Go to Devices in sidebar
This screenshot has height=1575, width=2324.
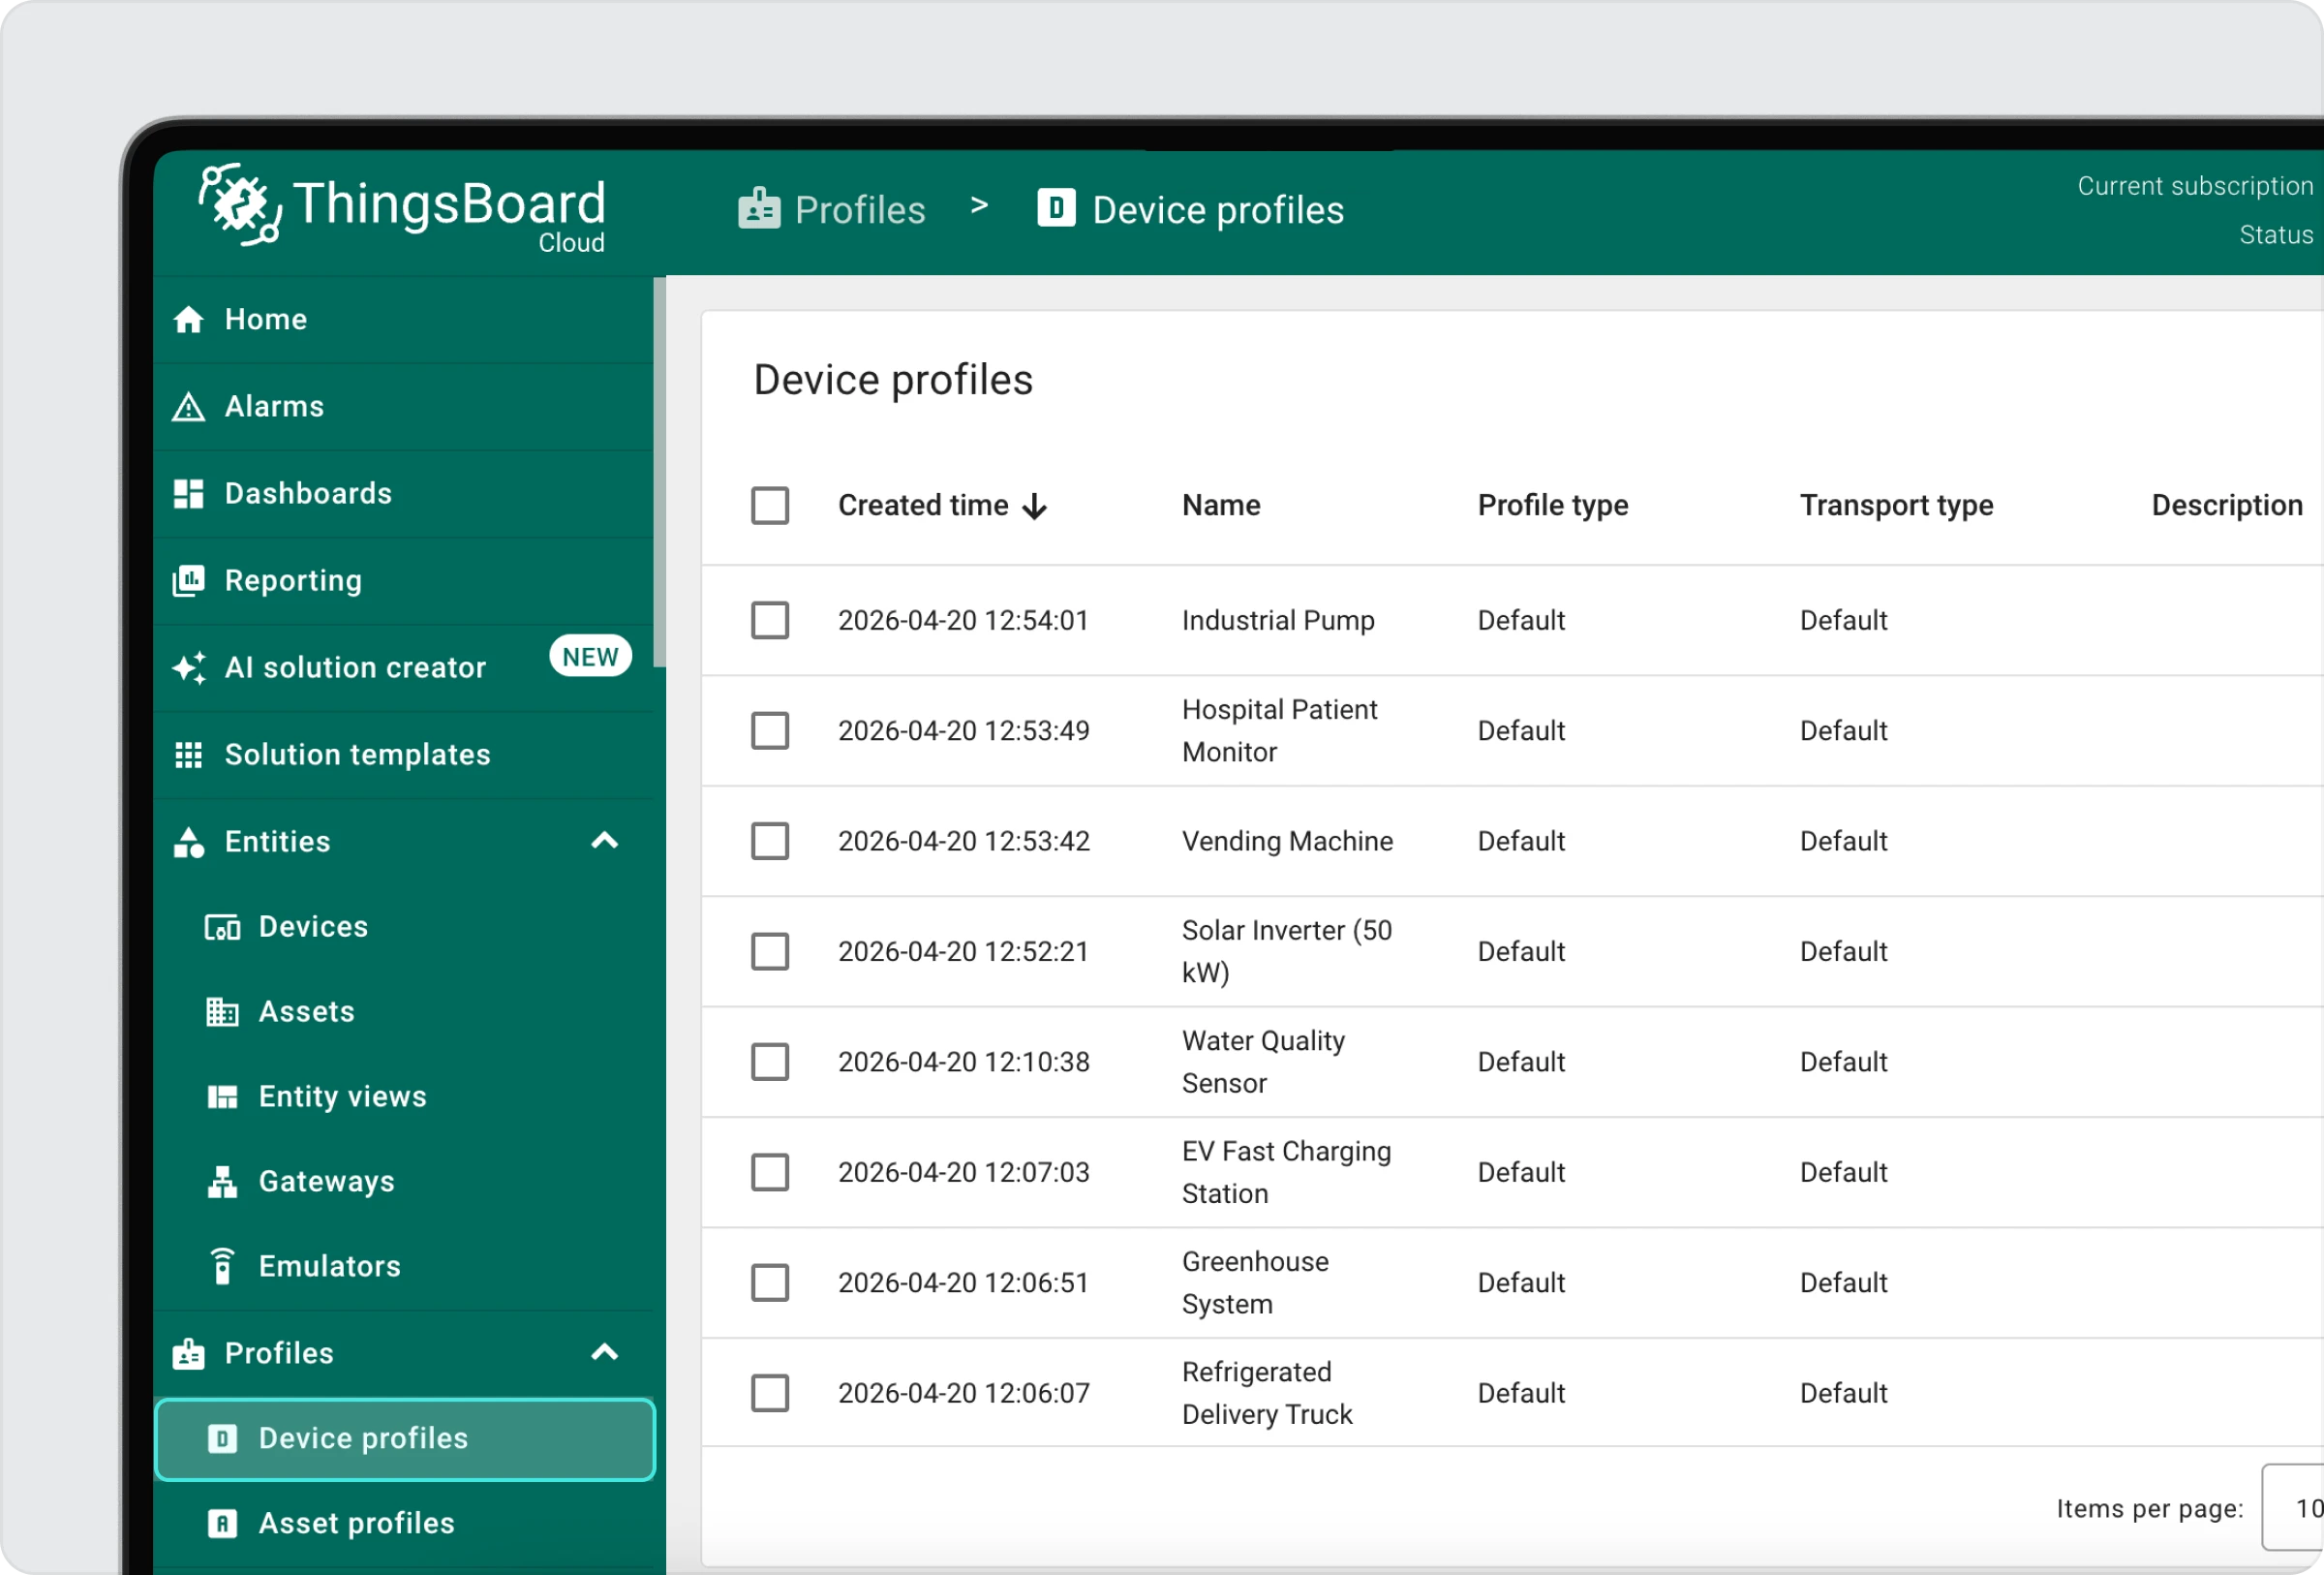pos(313,927)
